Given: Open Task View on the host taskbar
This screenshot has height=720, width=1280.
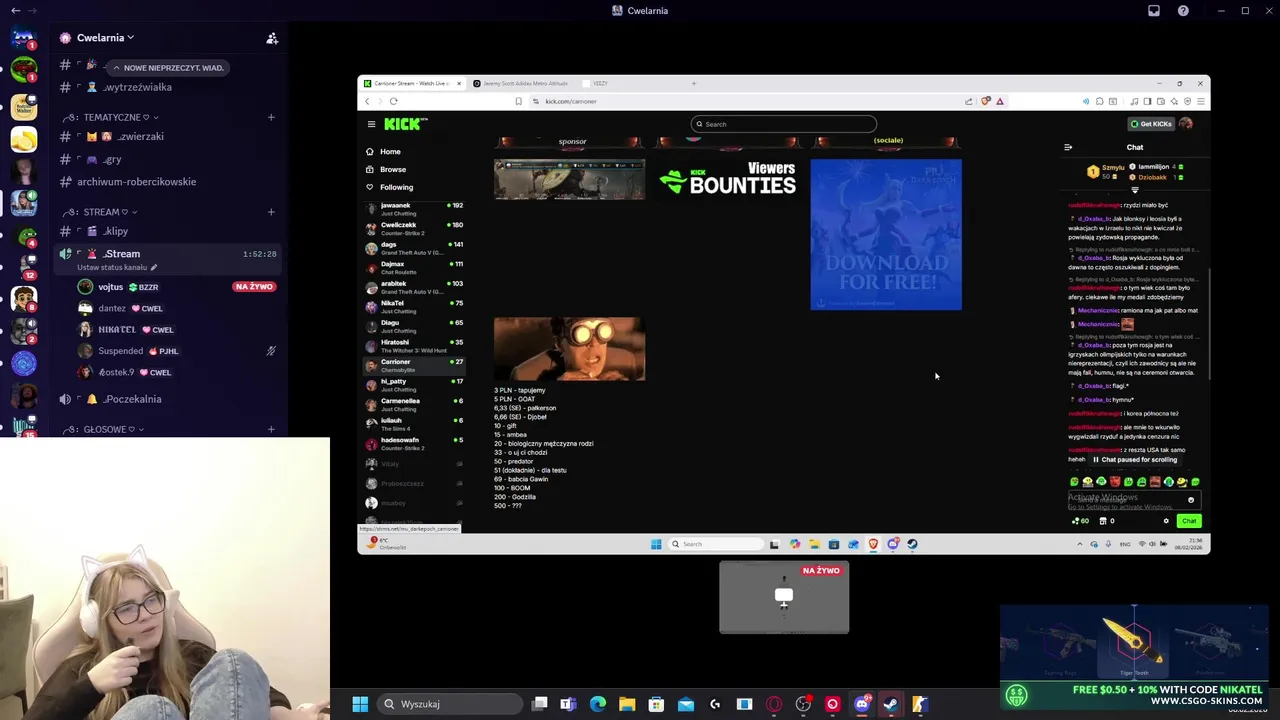Looking at the screenshot, I should point(540,704).
